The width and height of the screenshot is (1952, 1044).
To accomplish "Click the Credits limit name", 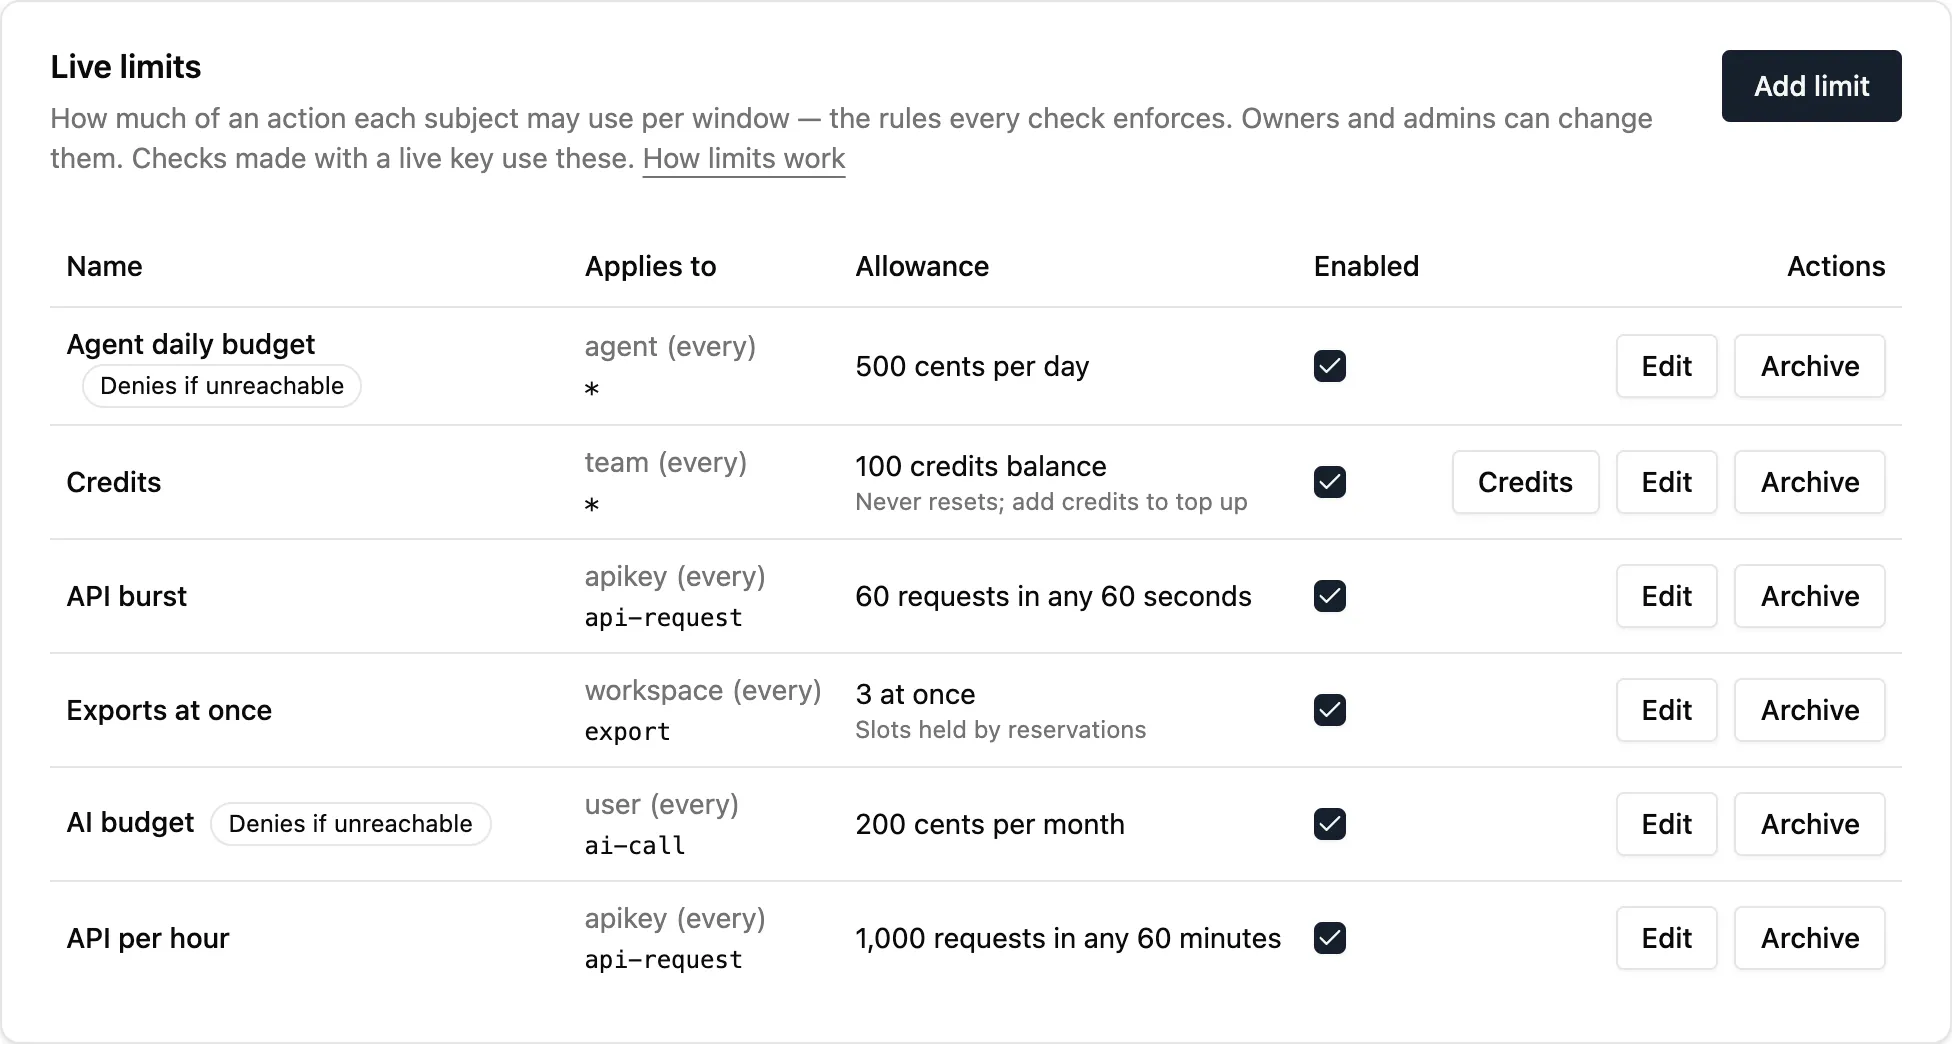I will pyautogui.click(x=114, y=482).
